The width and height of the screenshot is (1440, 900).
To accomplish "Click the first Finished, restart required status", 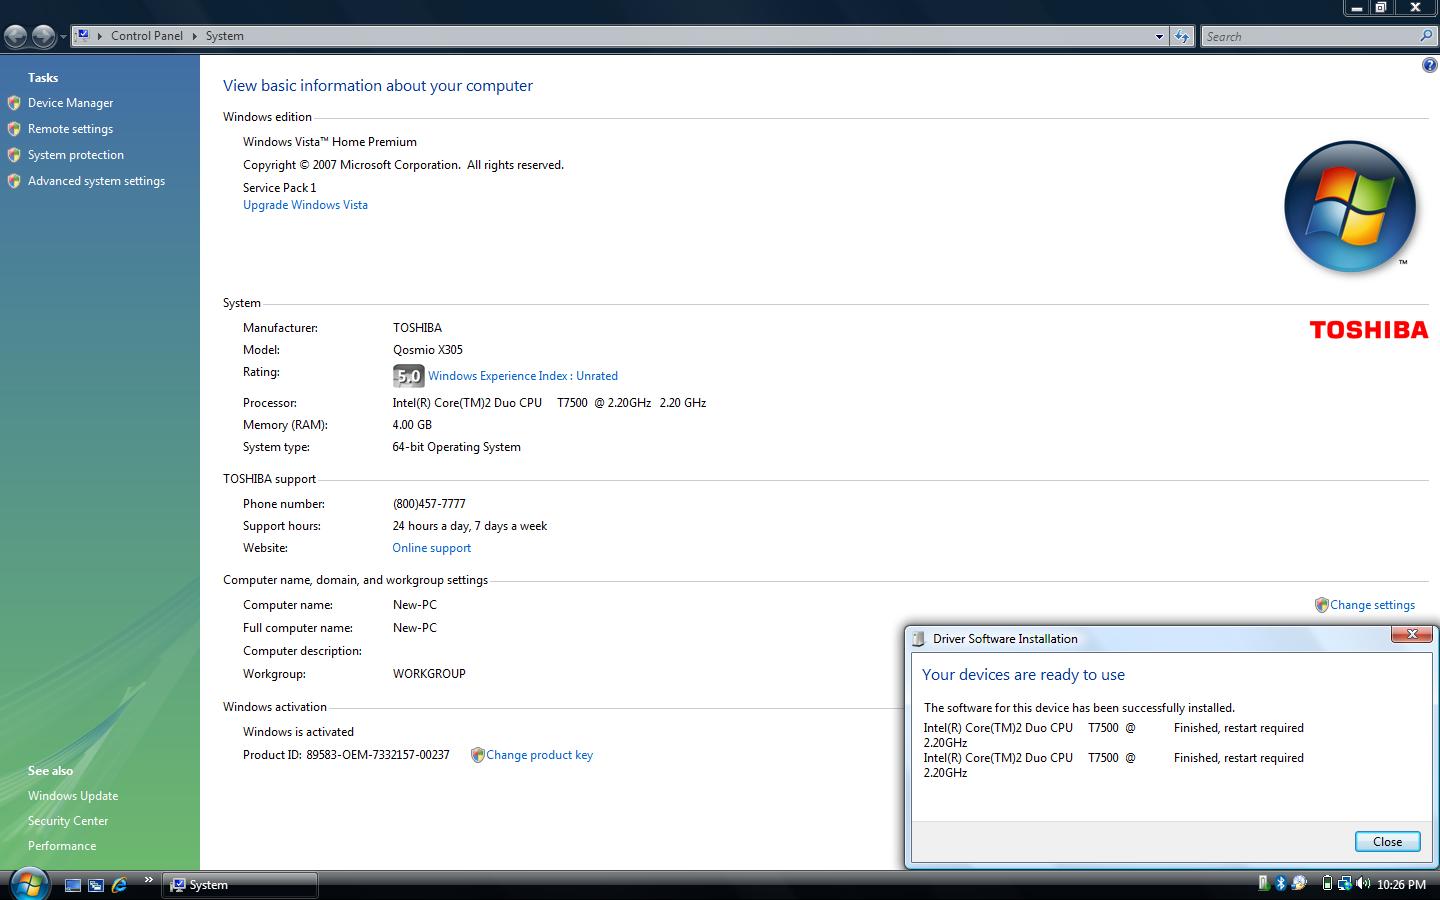I will coord(1239,728).
